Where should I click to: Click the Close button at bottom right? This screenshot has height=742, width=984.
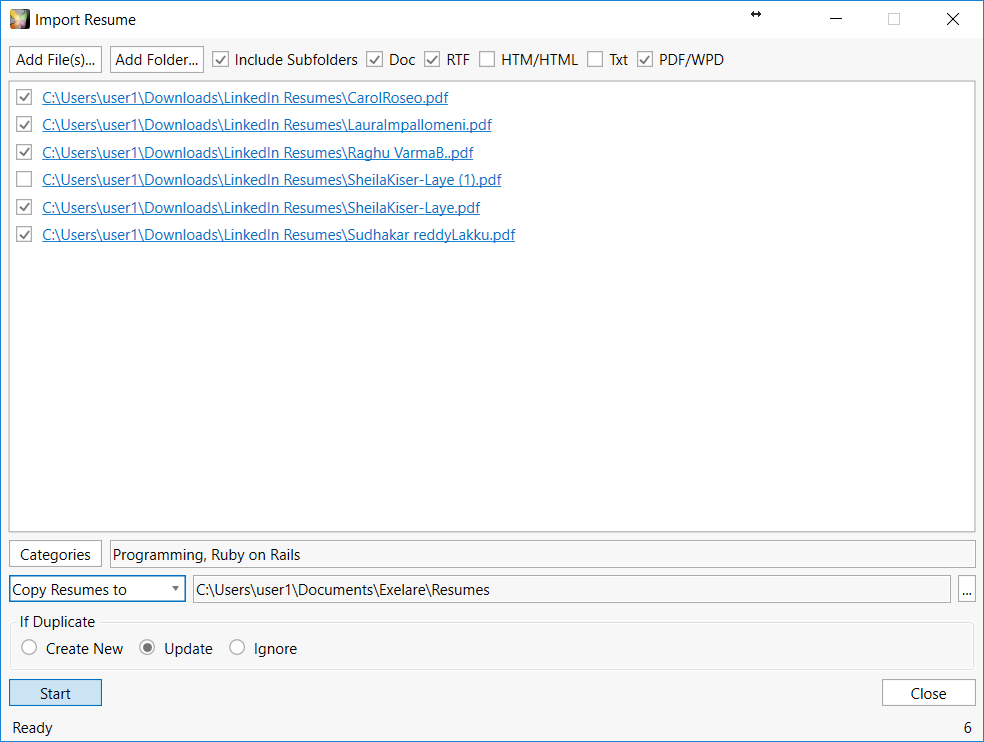point(929,693)
